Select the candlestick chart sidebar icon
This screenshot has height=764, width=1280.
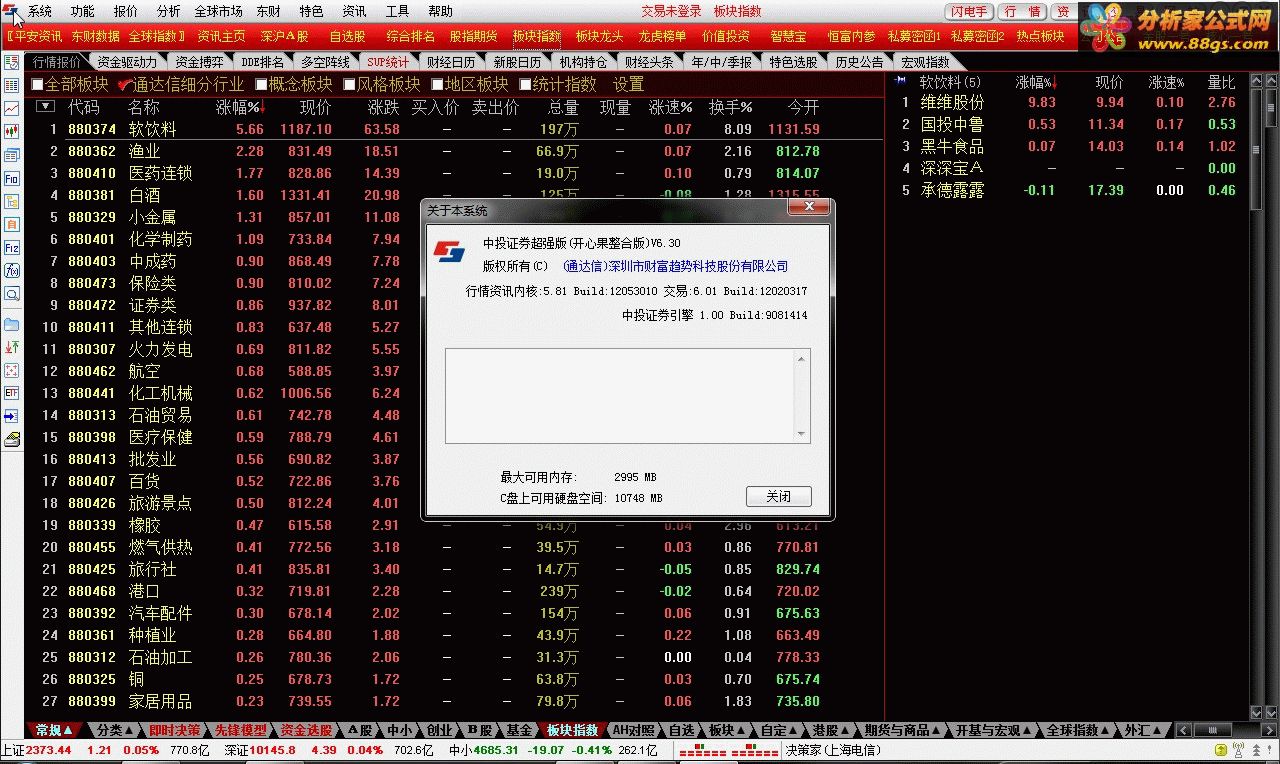point(12,131)
